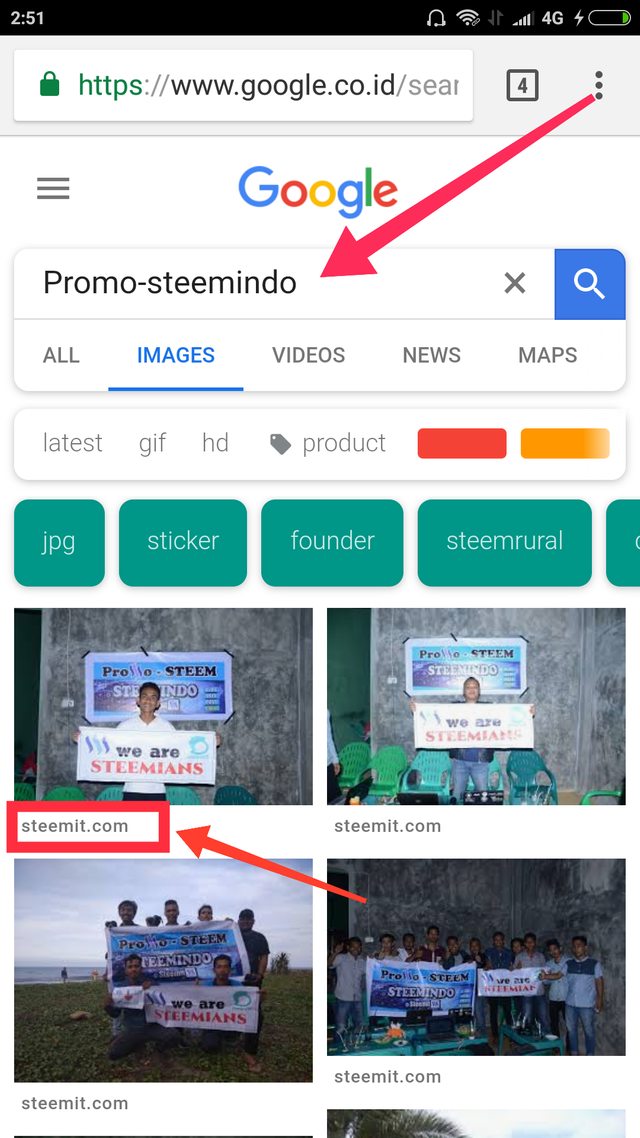Select the product tag filter

pos(328,443)
